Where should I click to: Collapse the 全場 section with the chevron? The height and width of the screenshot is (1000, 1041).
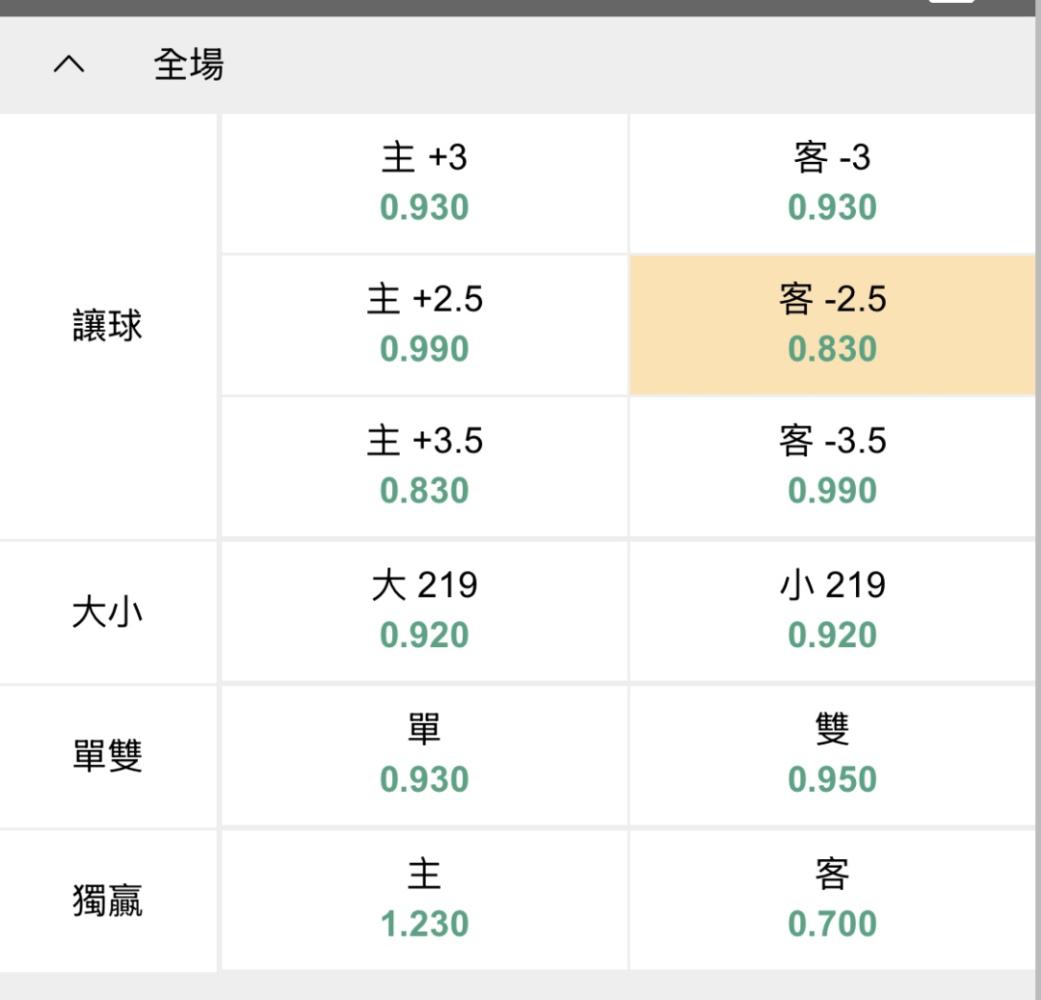point(69,67)
